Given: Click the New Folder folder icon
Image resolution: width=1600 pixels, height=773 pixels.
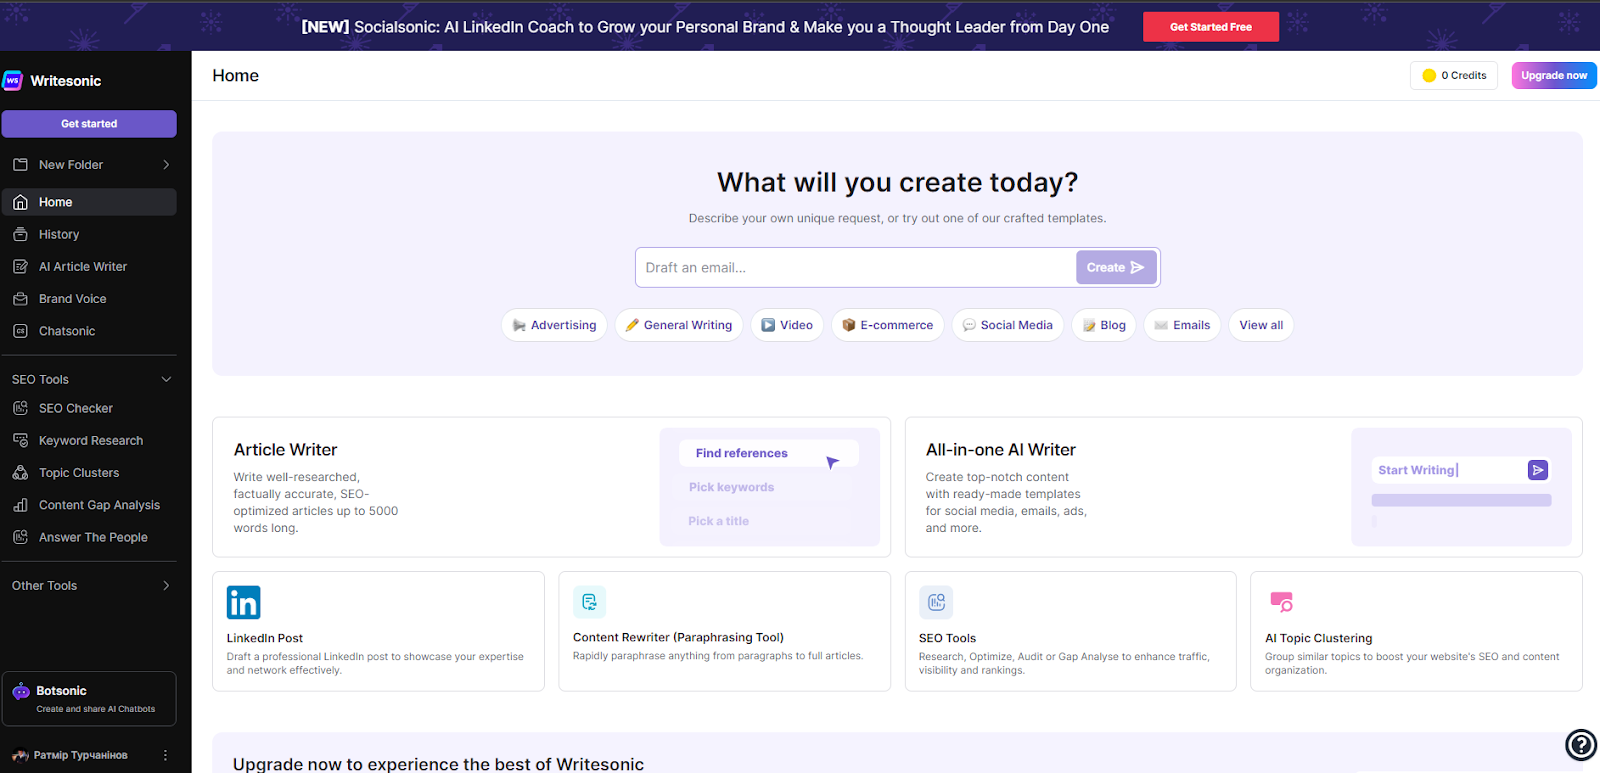Looking at the screenshot, I should pyautogui.click(x=20, y=165).
